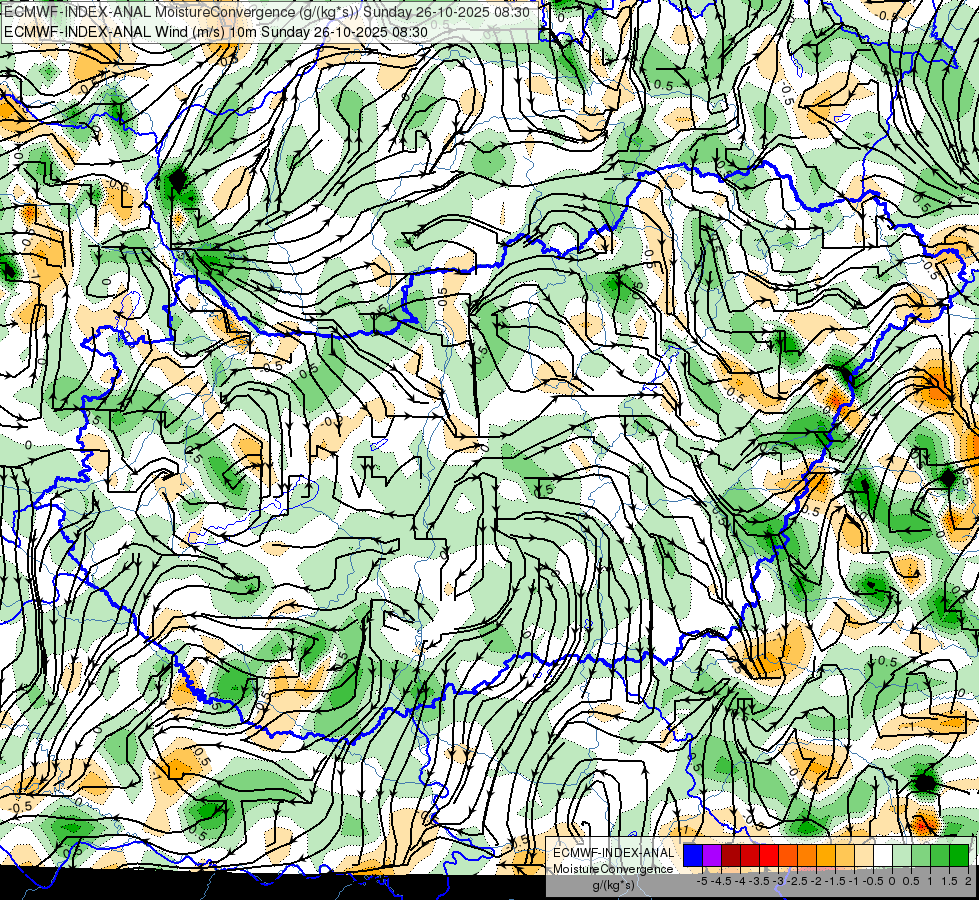
Task: Click the '1.5' legend scale value
Action: tap(950, 881)
